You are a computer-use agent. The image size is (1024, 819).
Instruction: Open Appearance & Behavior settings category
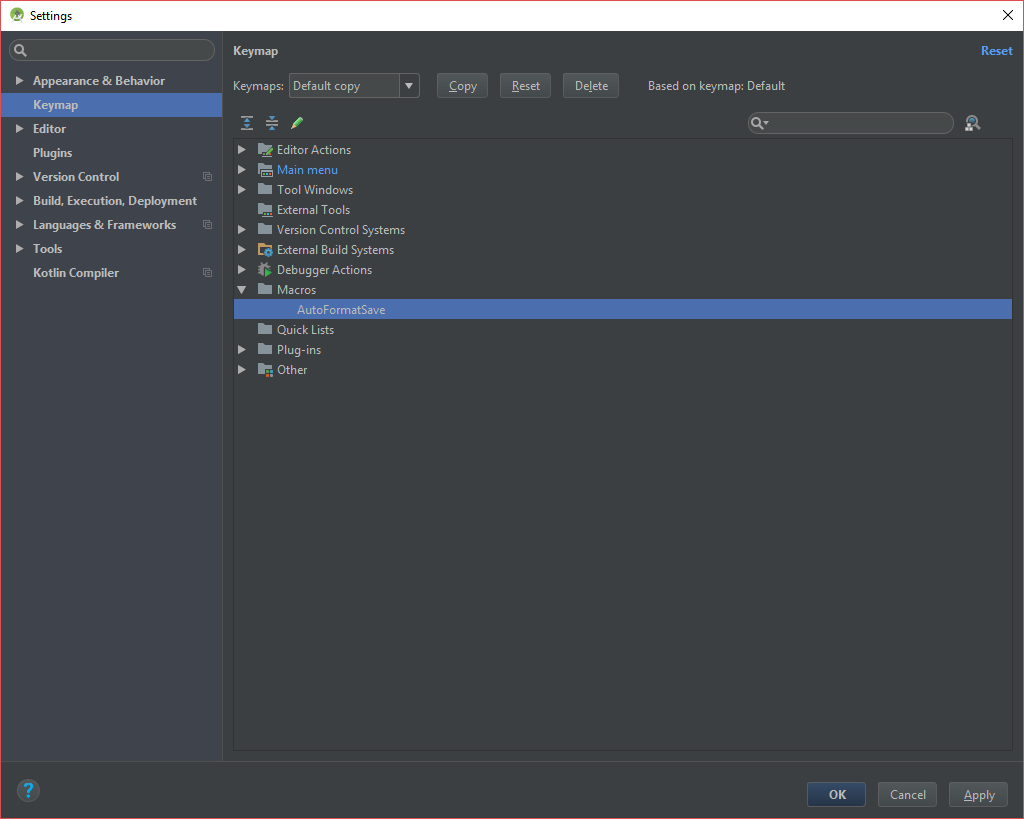[x=99, y=80]
